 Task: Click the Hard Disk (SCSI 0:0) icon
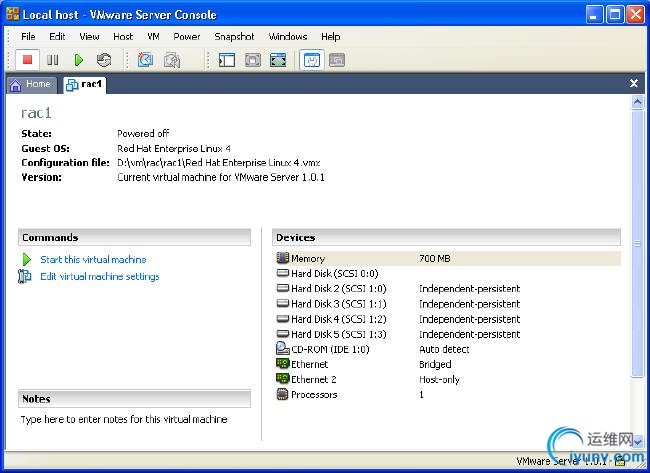pos(283,273)
